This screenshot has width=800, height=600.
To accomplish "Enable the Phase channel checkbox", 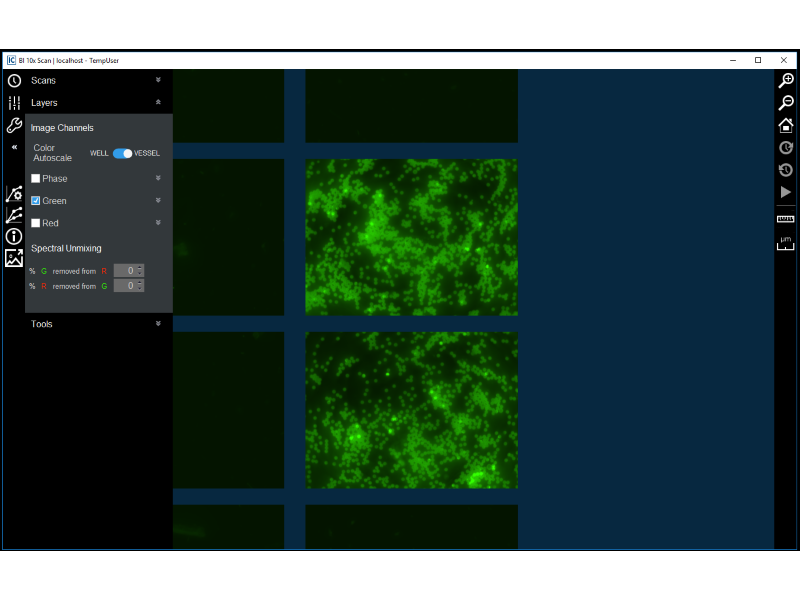I will [x=36, y=179].
